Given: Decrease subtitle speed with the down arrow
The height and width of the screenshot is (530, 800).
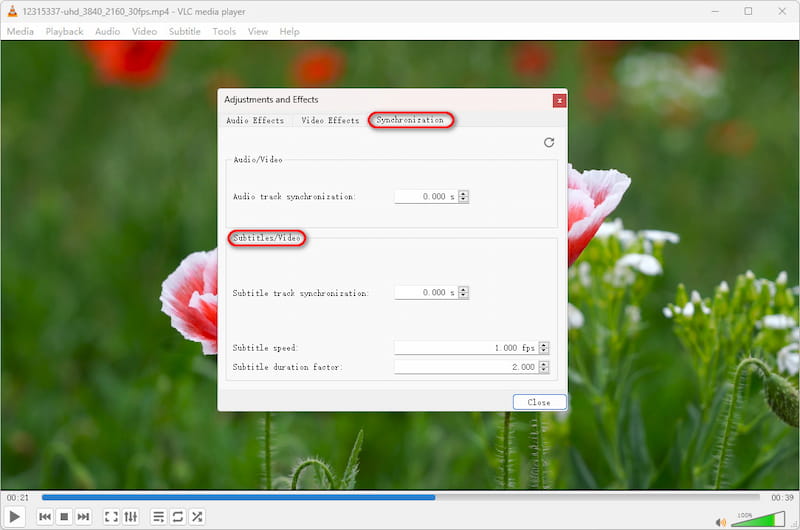Looking at the screenshot, I should (x=544, y=351).
